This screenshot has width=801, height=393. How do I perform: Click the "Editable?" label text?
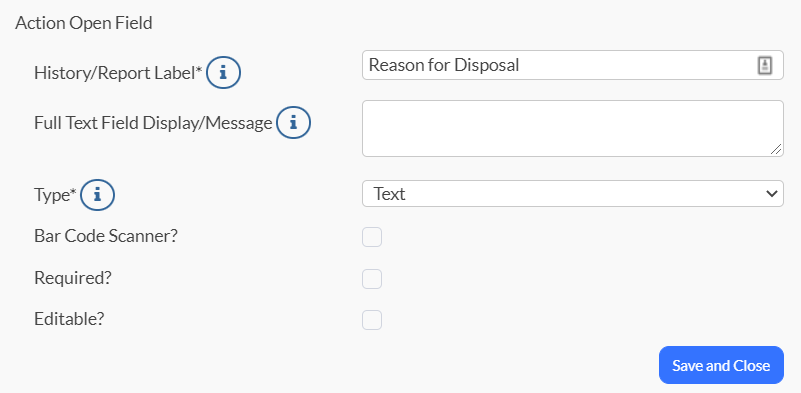click(69, 319)
